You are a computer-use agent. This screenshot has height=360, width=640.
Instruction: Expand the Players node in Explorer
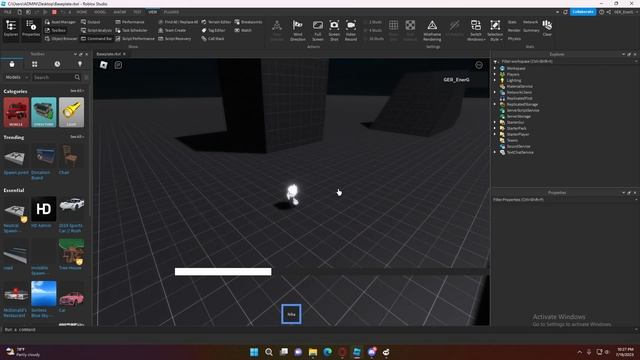495,74
